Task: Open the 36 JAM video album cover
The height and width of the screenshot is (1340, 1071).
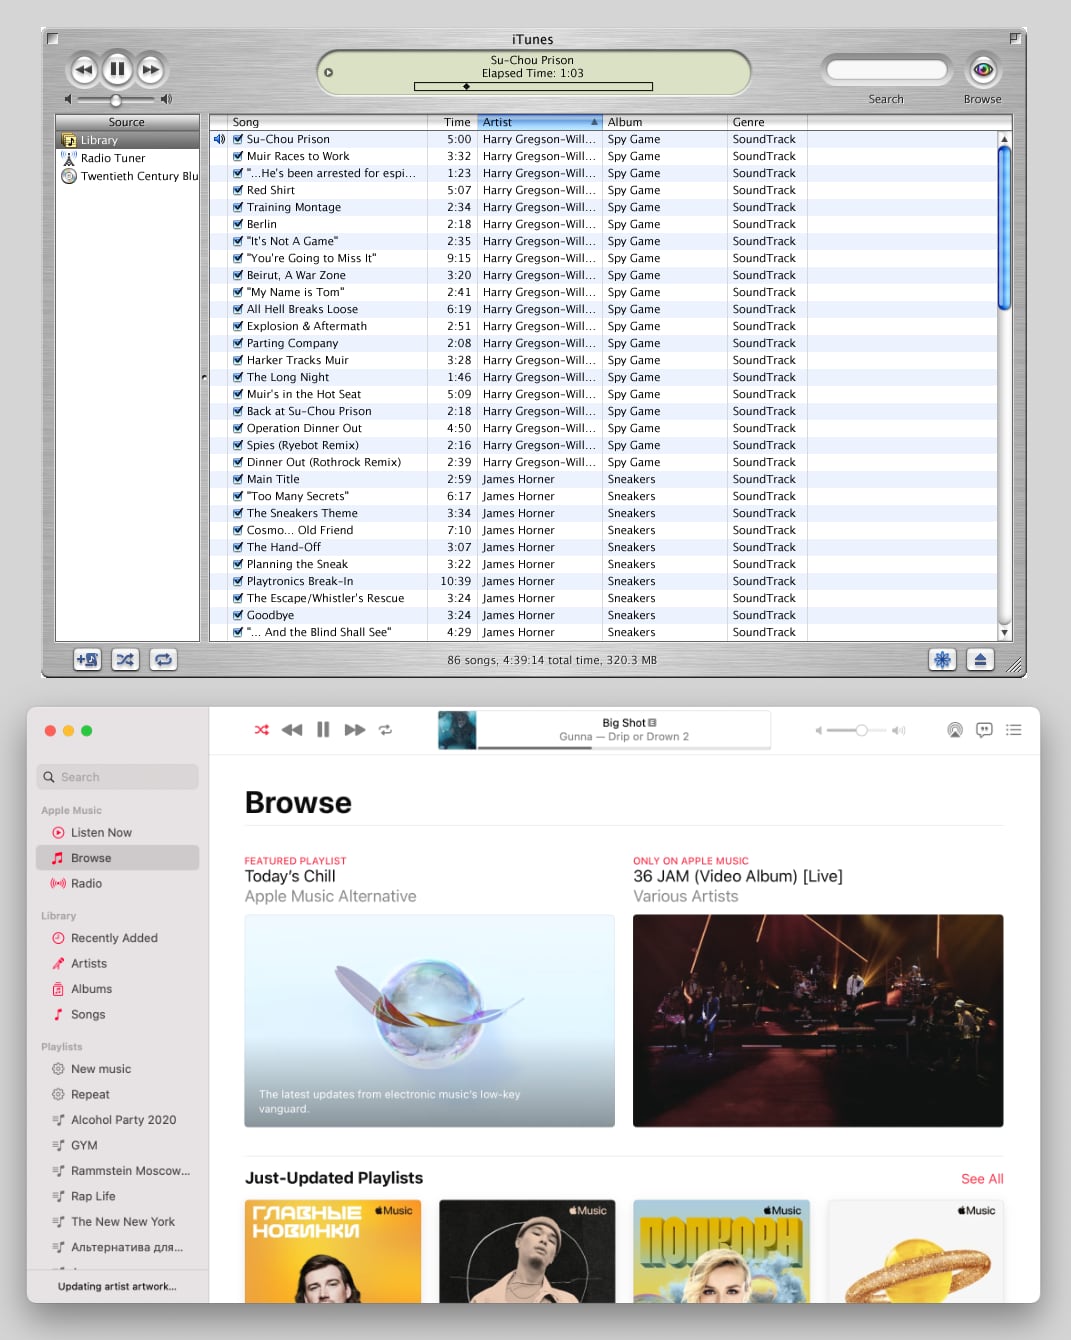Action: click(818, 1021)
